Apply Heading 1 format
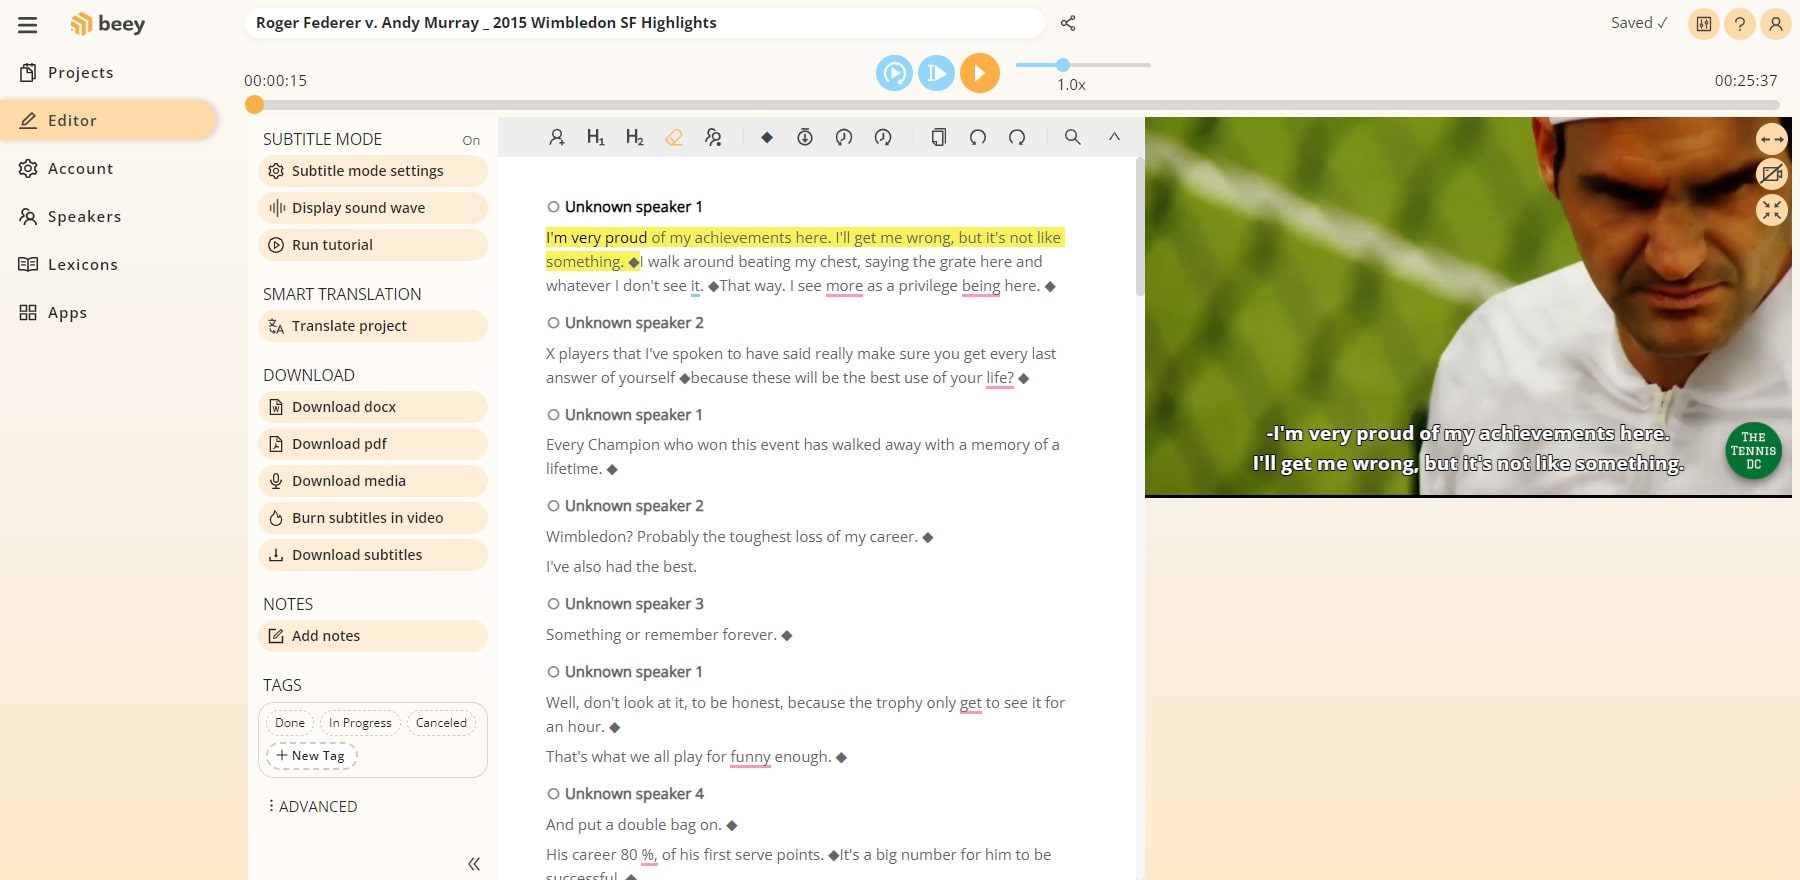 [596, 137]
